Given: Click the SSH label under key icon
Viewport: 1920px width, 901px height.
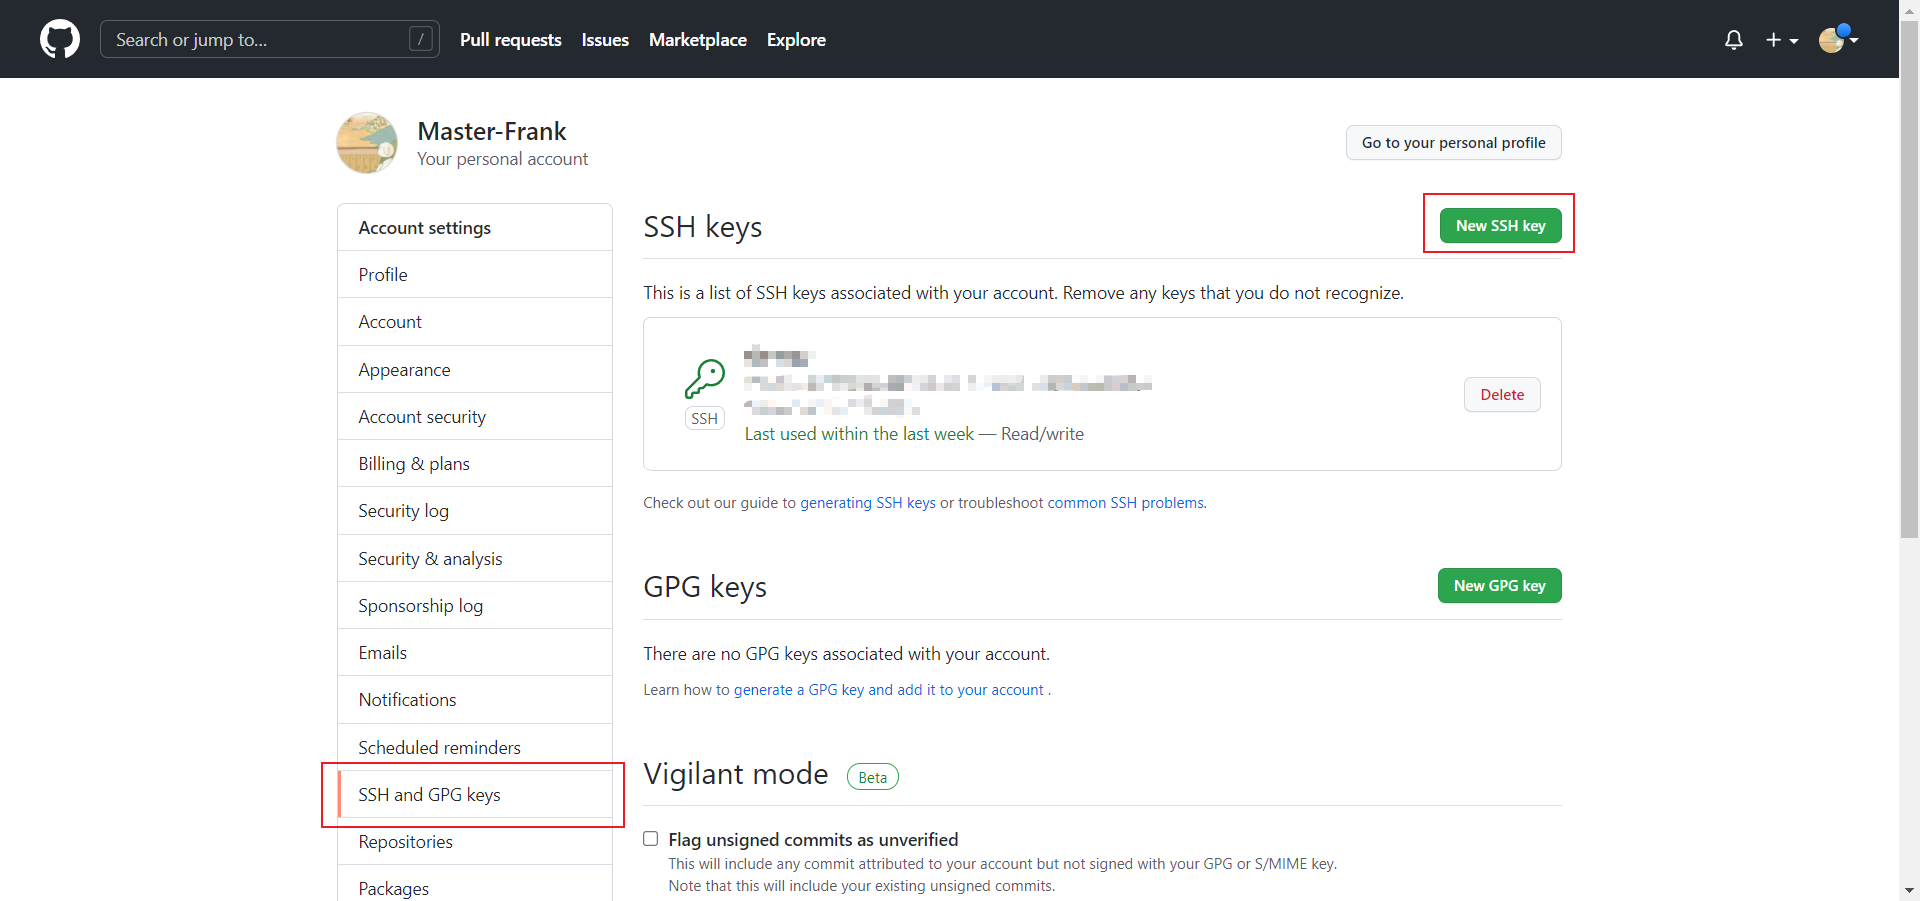Looking at the screenshot, I should pos(705,418).
